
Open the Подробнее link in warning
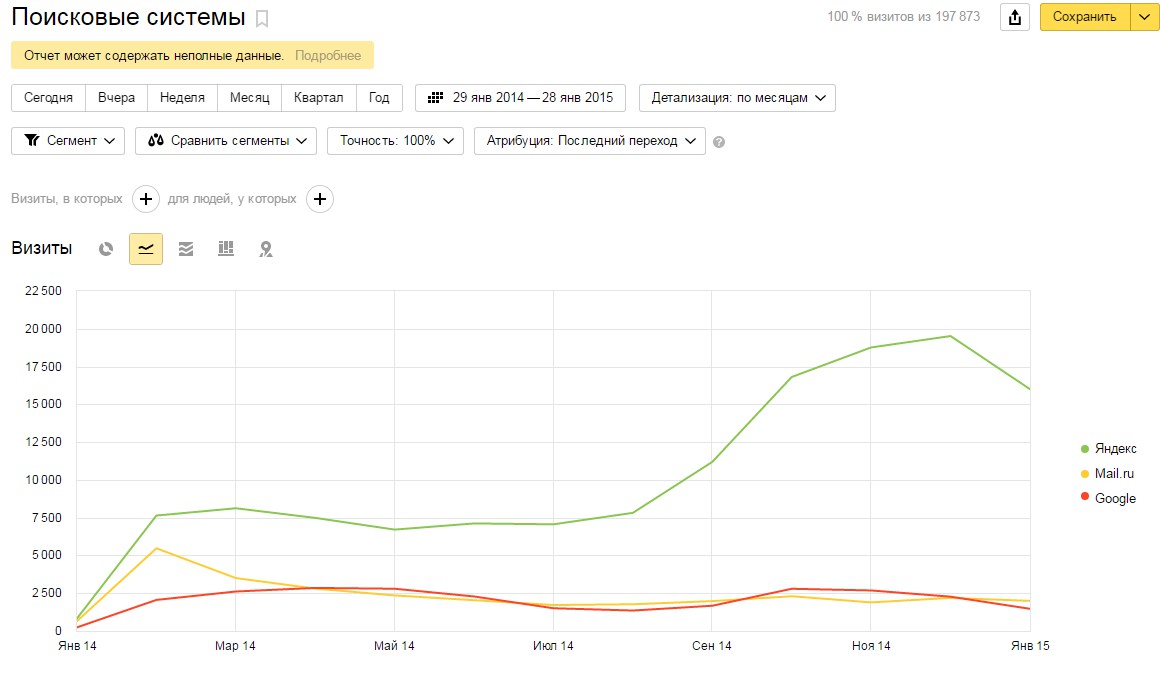coord(328,56)
